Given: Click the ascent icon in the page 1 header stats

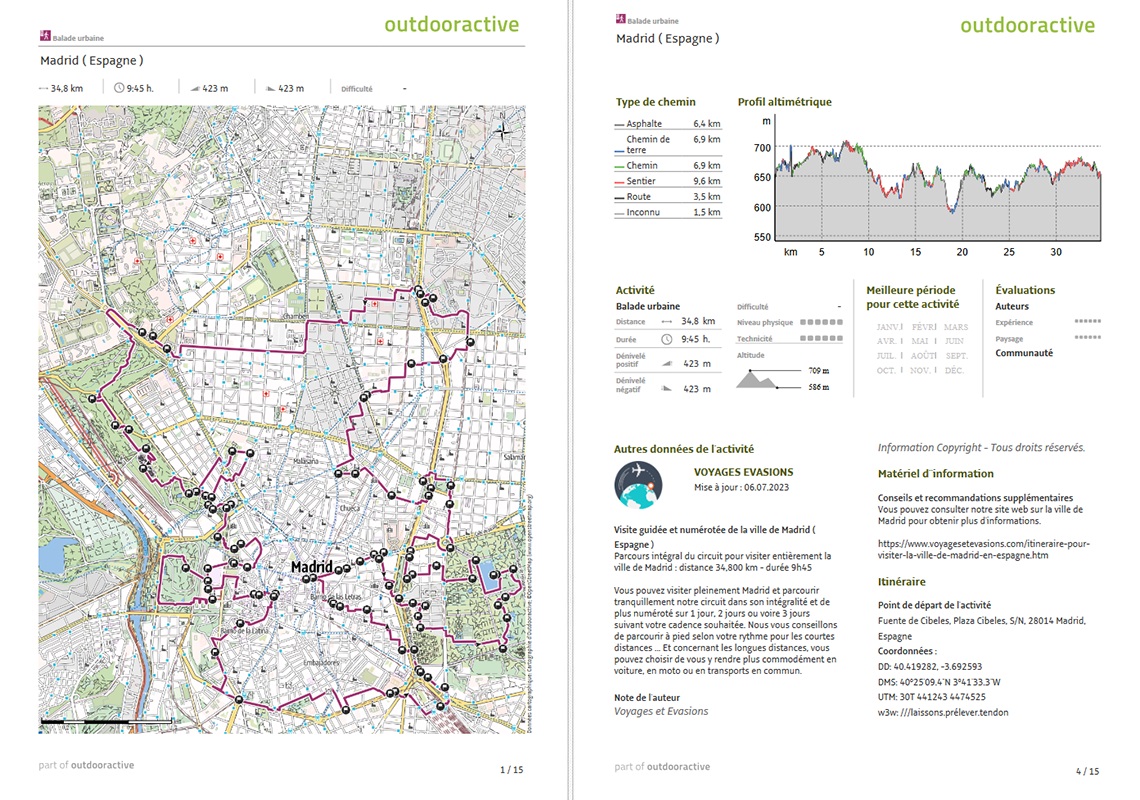Looking at the screenshot, I should click(195, 89).
